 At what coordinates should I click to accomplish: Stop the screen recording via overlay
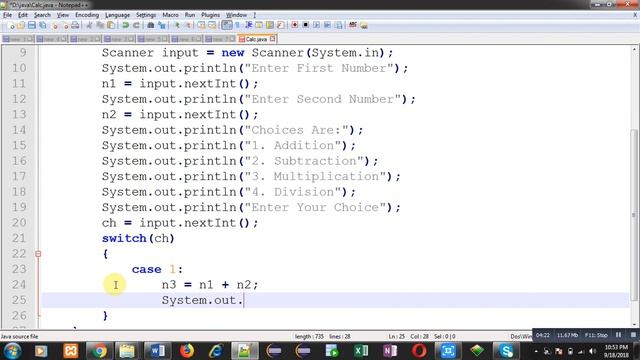[x=633, y=335]
